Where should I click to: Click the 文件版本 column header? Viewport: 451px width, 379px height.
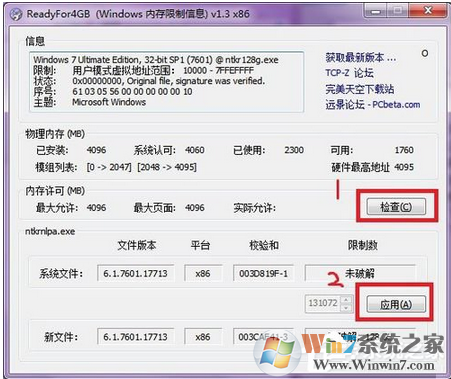pos(137,245)
